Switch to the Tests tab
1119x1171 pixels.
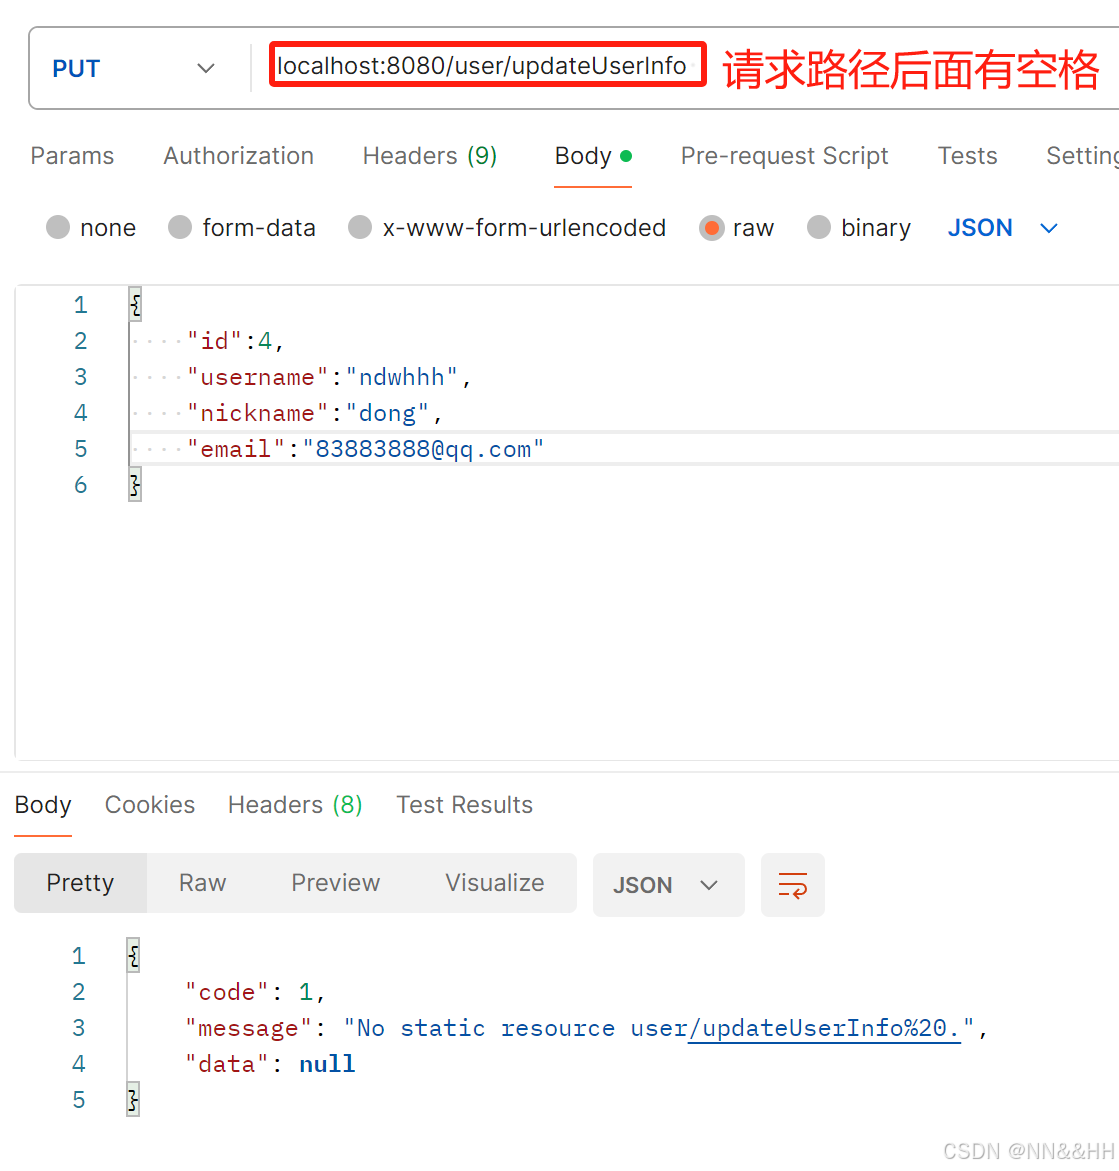point(967,155)
